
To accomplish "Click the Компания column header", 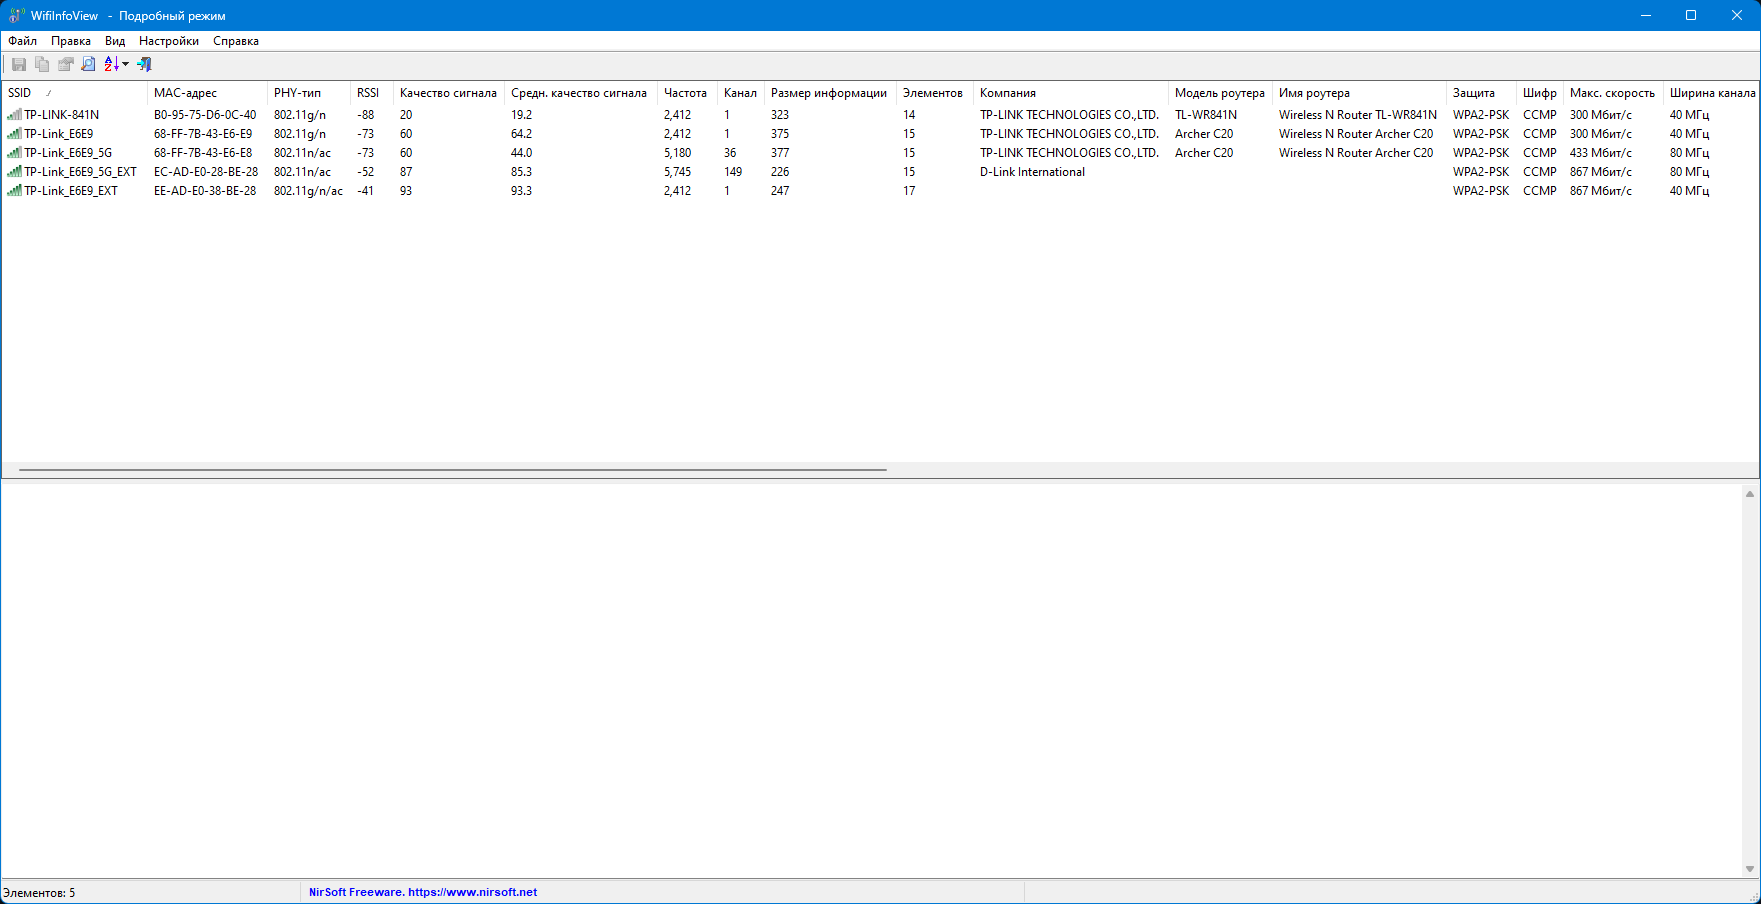I will pyautogui.click(x=1008, y=93).
